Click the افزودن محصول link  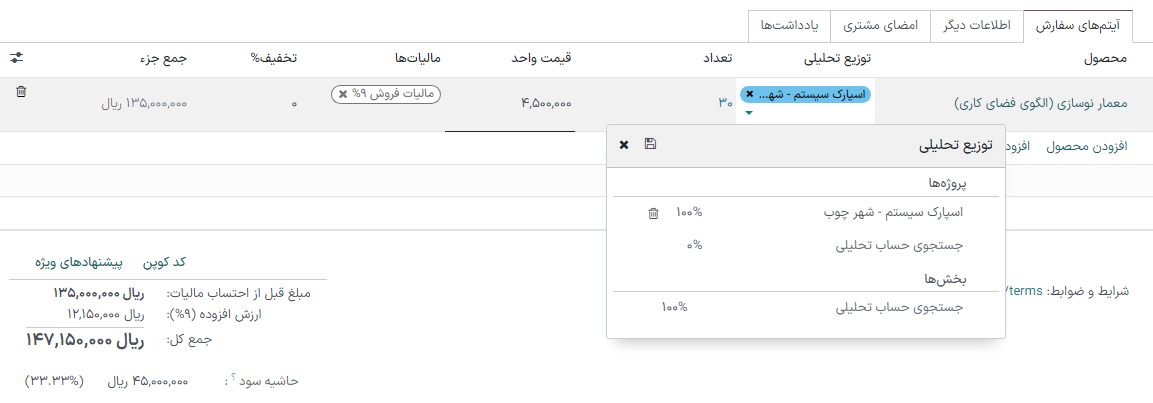click(1087, 146)
